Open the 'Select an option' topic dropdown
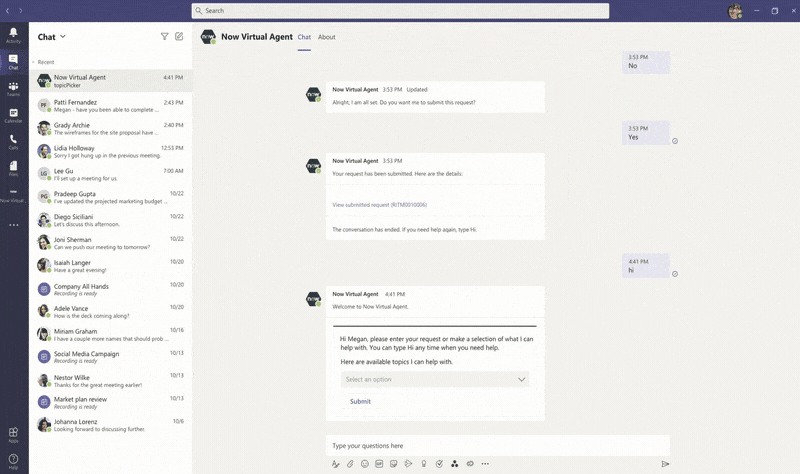The width and height of the screenshot is (800, 474). [x=435, y=380]
